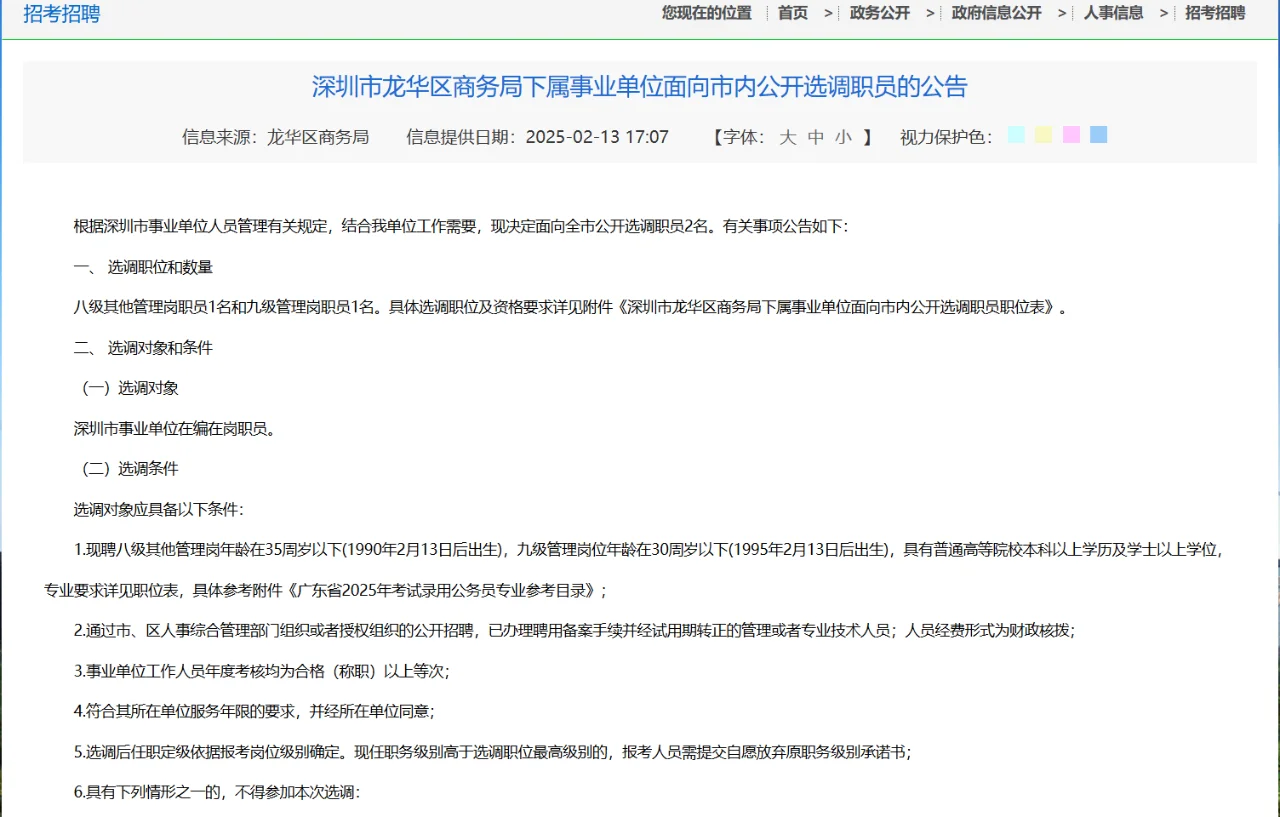Open the 政府信息公开 breadcrumb entry
Screen dimensions: 1280x817
coord(995,13)
